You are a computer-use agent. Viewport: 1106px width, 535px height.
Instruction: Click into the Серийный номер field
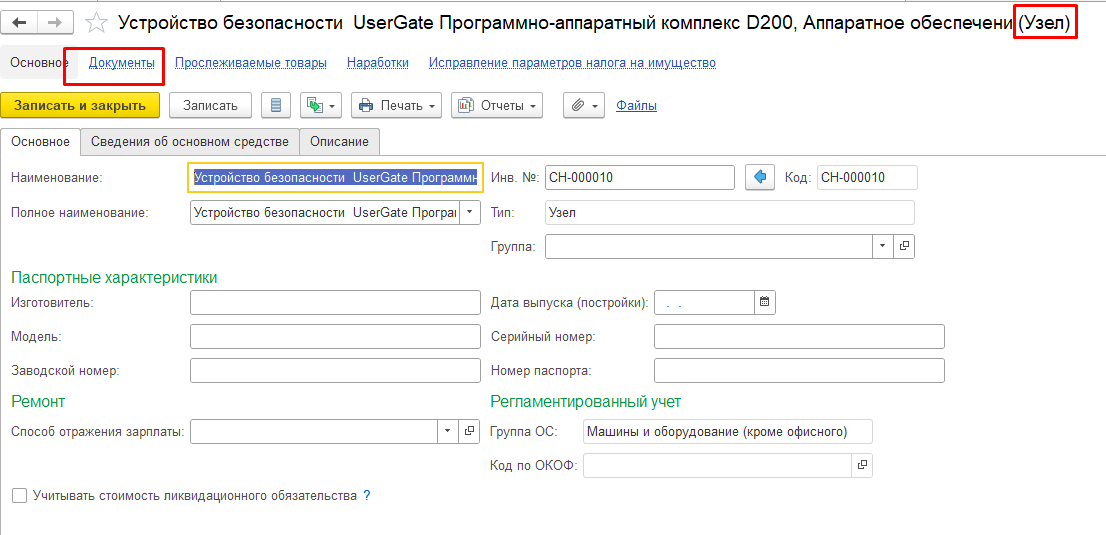(798, 337)
